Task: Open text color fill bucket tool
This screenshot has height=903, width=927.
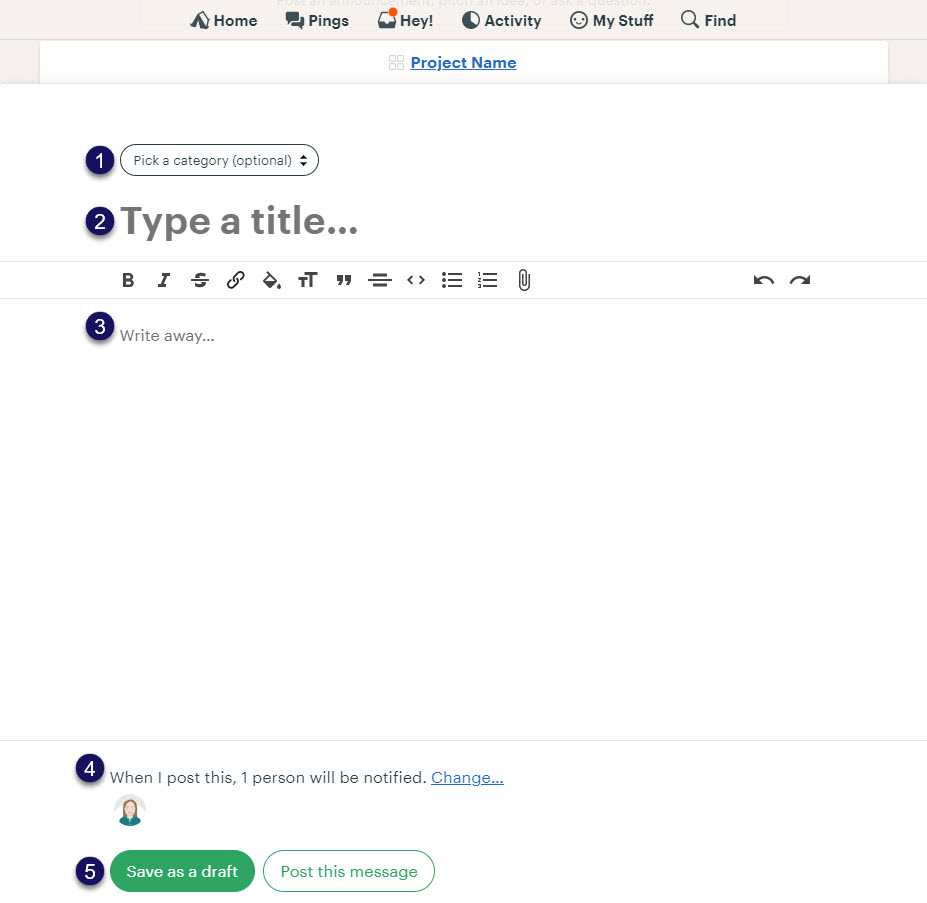Action: tap(271, 280)
